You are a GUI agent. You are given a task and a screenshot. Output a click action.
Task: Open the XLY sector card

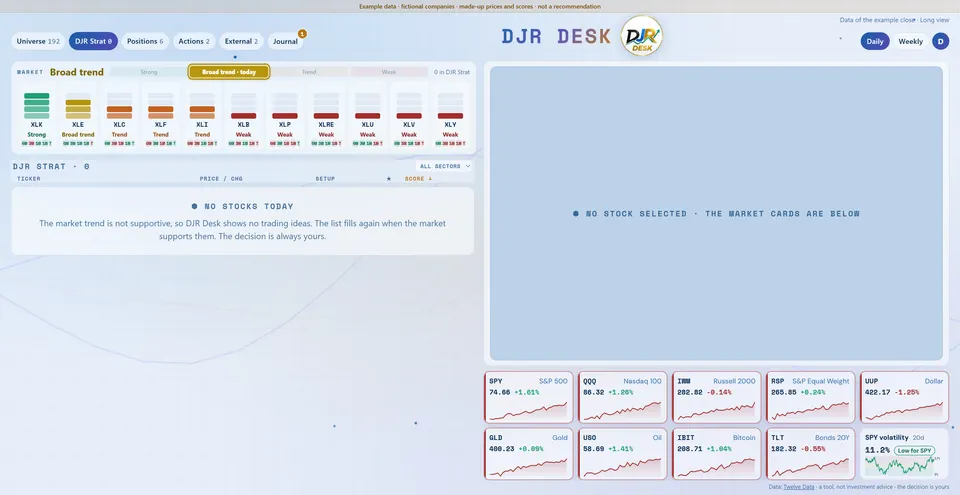click(x=451, y=116)
